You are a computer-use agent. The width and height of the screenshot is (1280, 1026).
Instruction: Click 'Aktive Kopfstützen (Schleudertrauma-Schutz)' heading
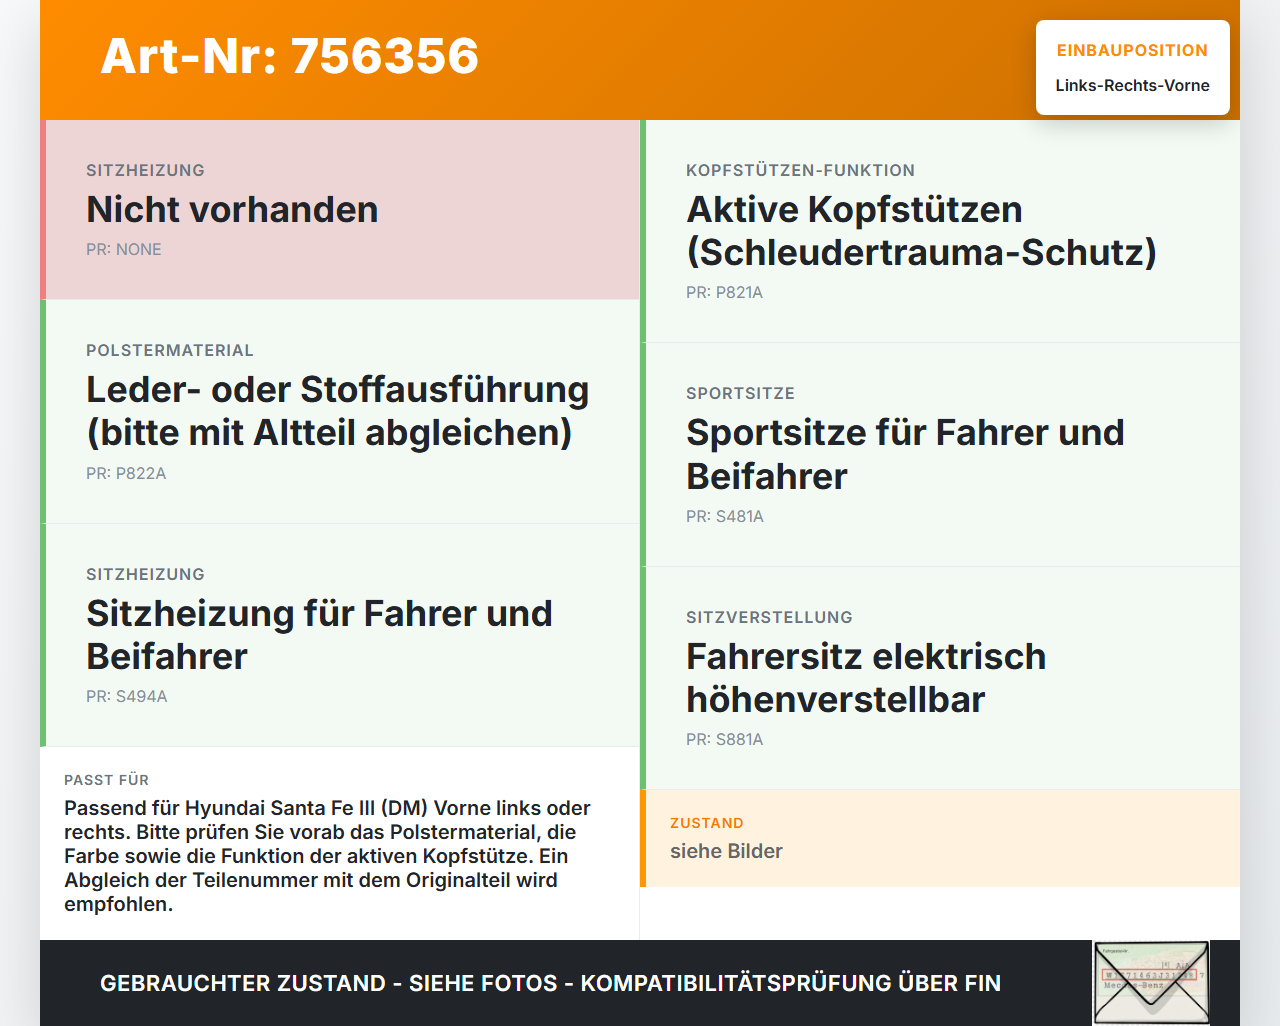coord(921,231)
